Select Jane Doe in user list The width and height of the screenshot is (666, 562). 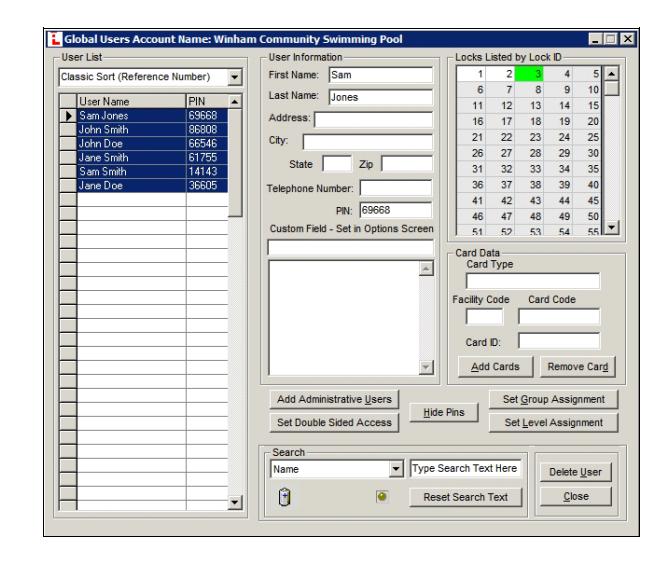(x=131, y=186)
